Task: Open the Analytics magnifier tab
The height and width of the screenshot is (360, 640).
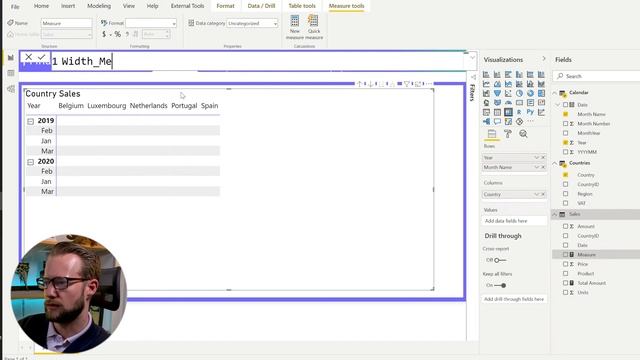Action: click(x=523, y=134)
